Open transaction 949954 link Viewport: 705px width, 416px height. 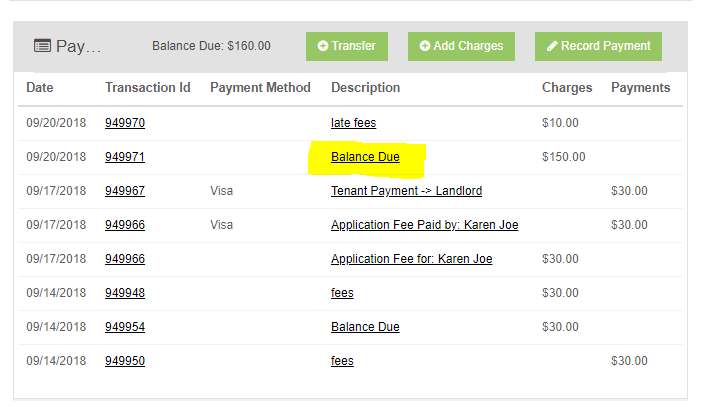(125, 327)
